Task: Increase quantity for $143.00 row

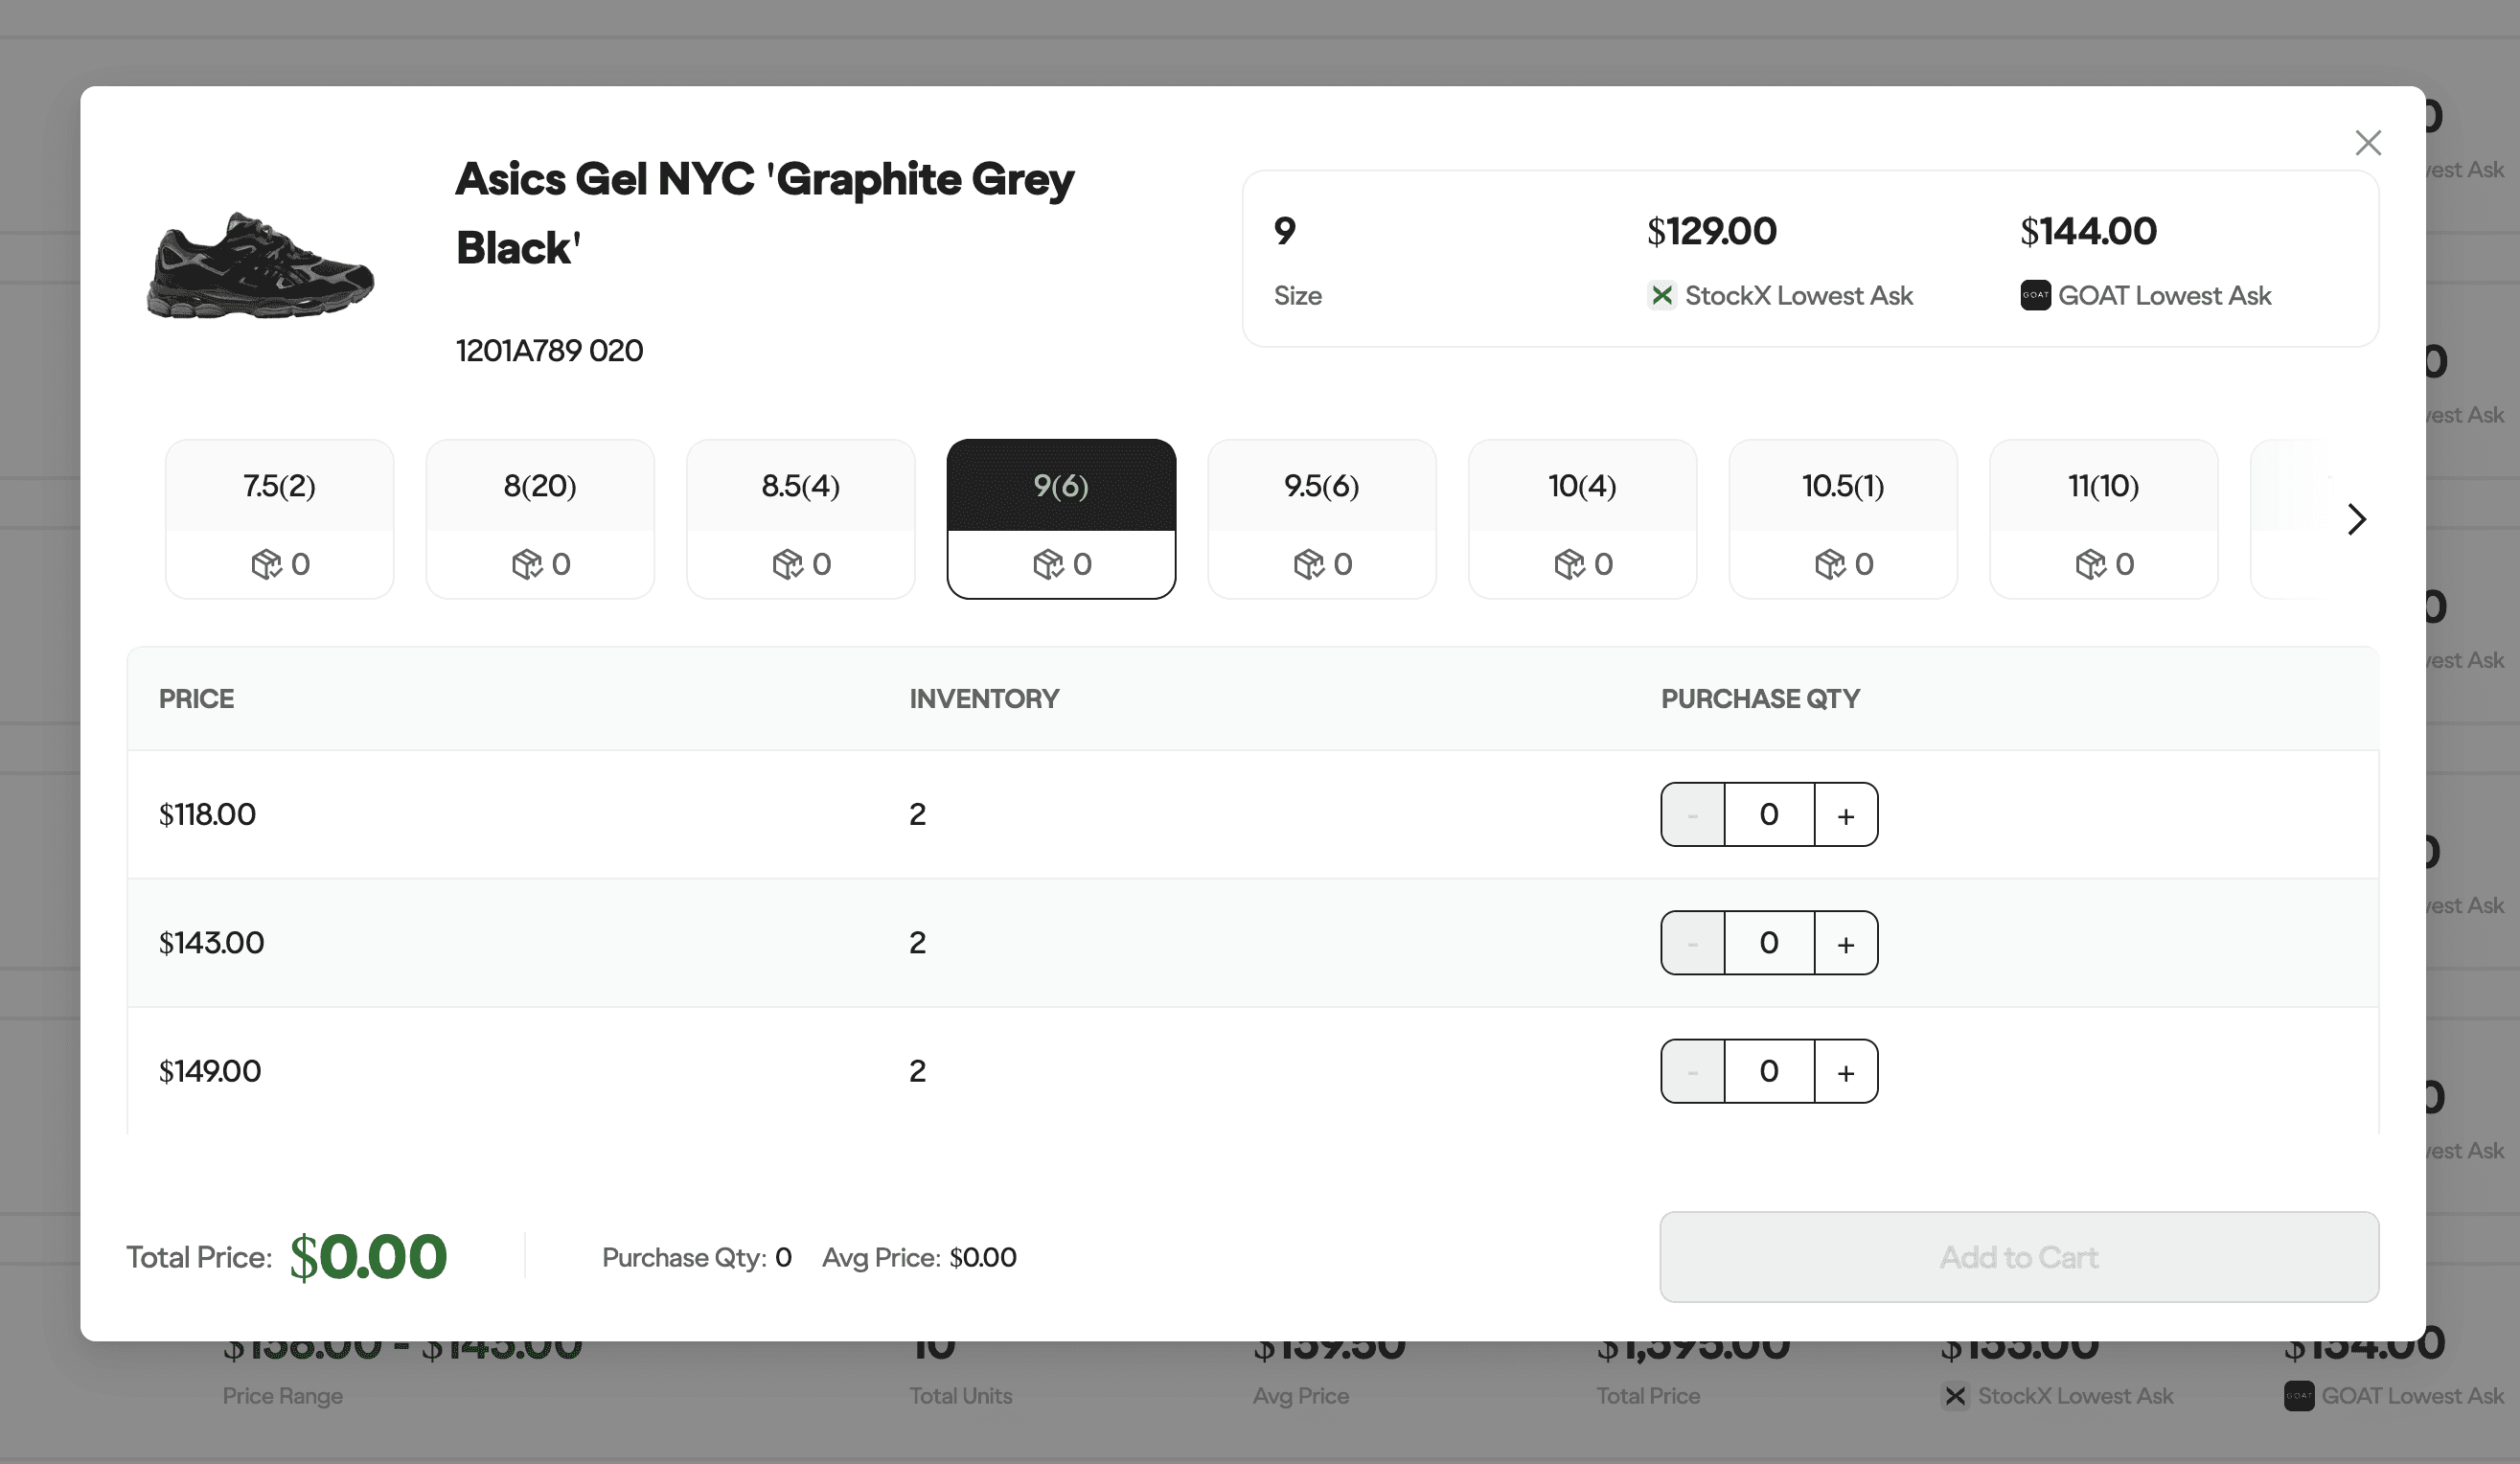Action: [x=1845, y=943]
